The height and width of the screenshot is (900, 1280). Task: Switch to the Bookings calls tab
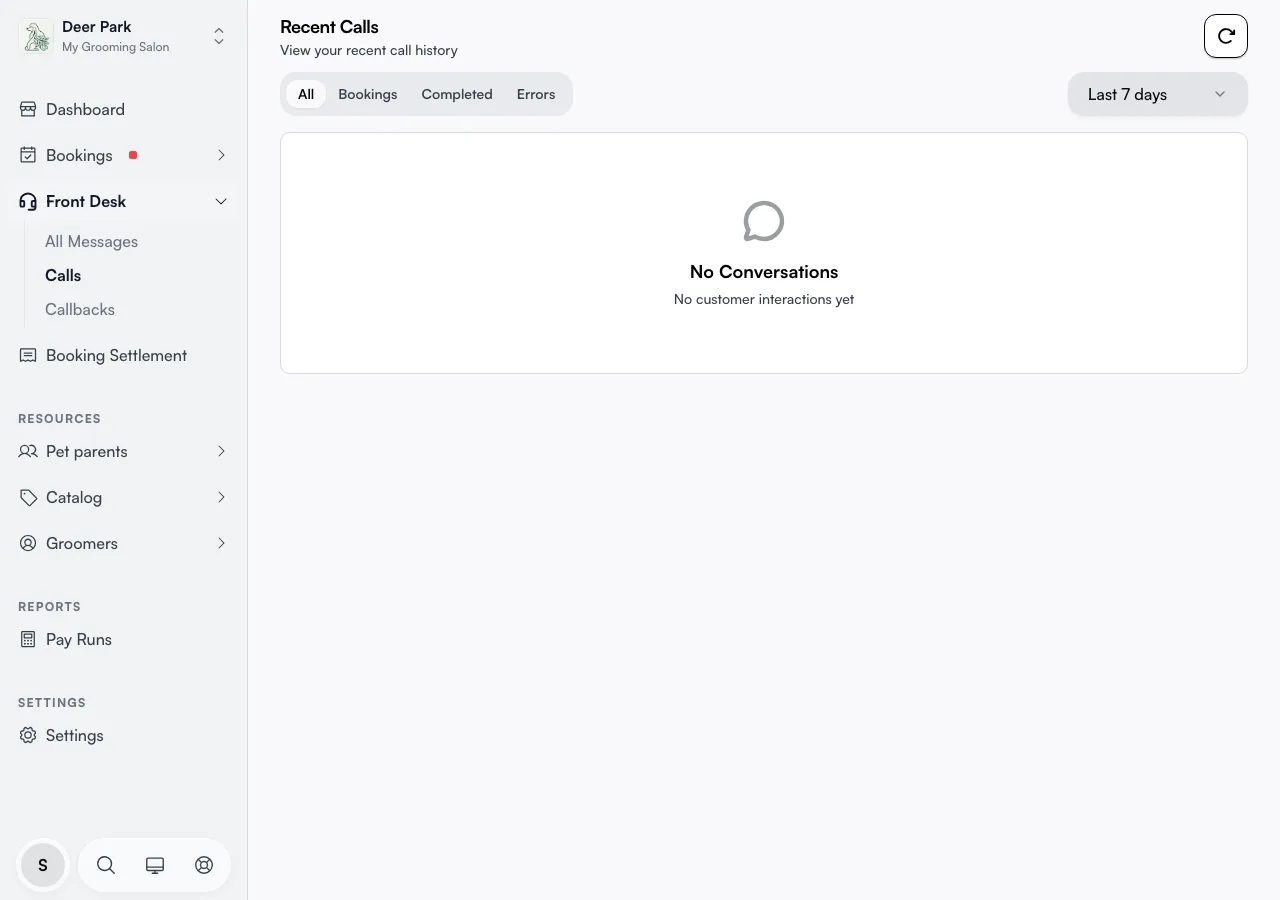click(x=368, y=94)
